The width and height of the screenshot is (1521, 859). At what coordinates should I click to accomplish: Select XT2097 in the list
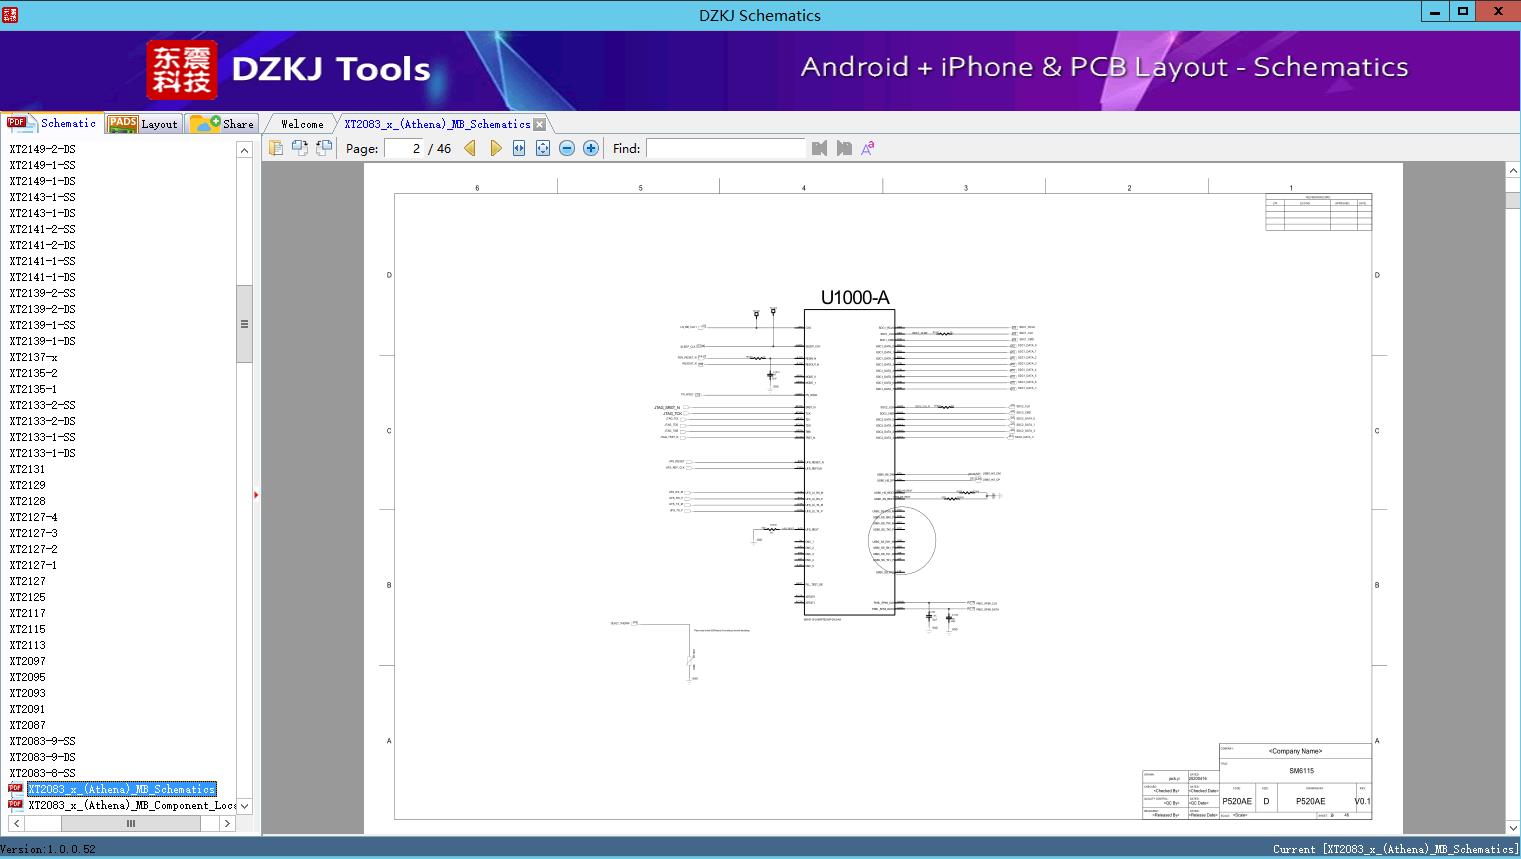pos(27,661)
